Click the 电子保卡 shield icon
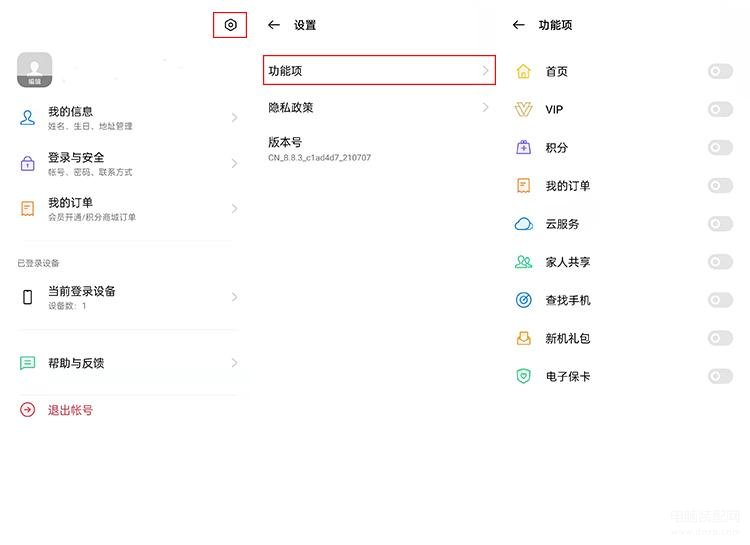The image size is (750, 545). tap(524, 376)
